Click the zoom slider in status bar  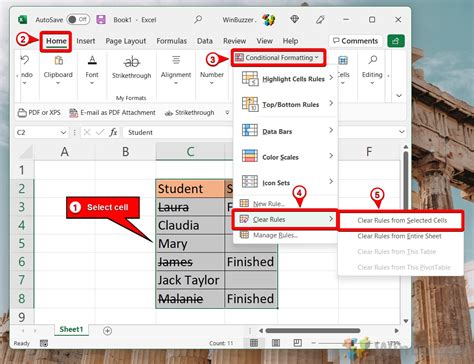coord(348,343)
